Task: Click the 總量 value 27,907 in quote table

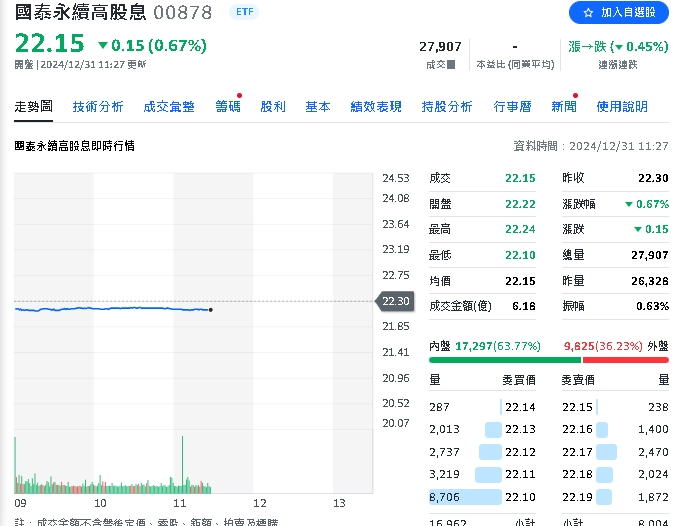Action: tap(650, 255)
